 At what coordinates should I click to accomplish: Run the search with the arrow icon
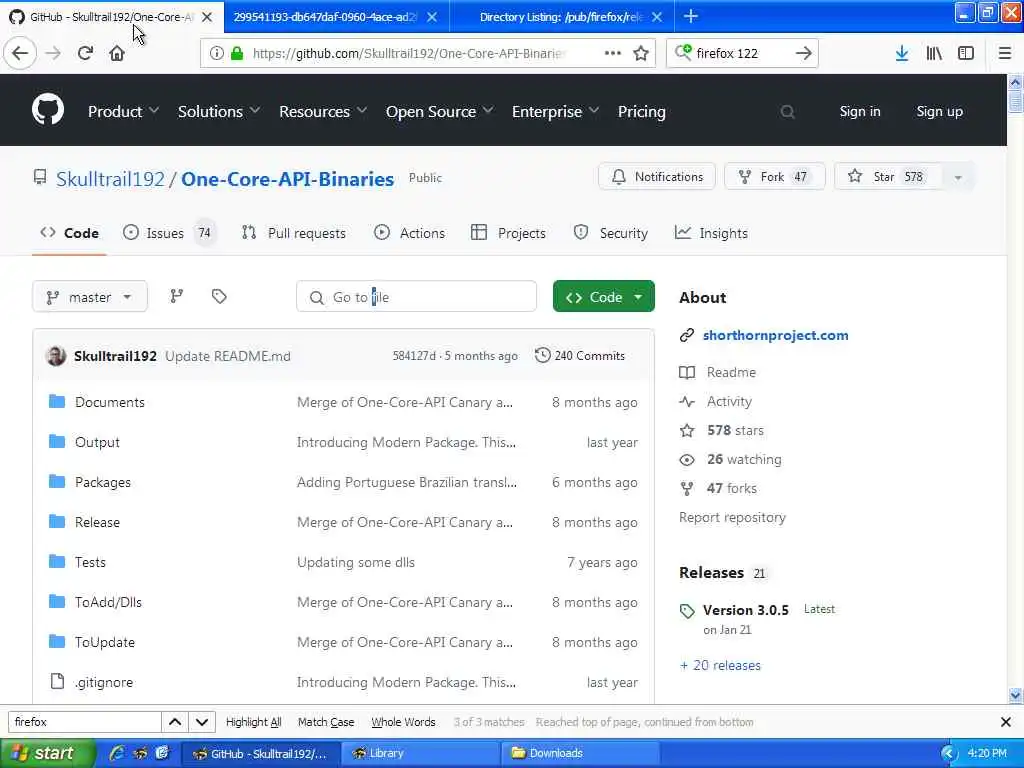pyautogui.click(x=803, y=53)
